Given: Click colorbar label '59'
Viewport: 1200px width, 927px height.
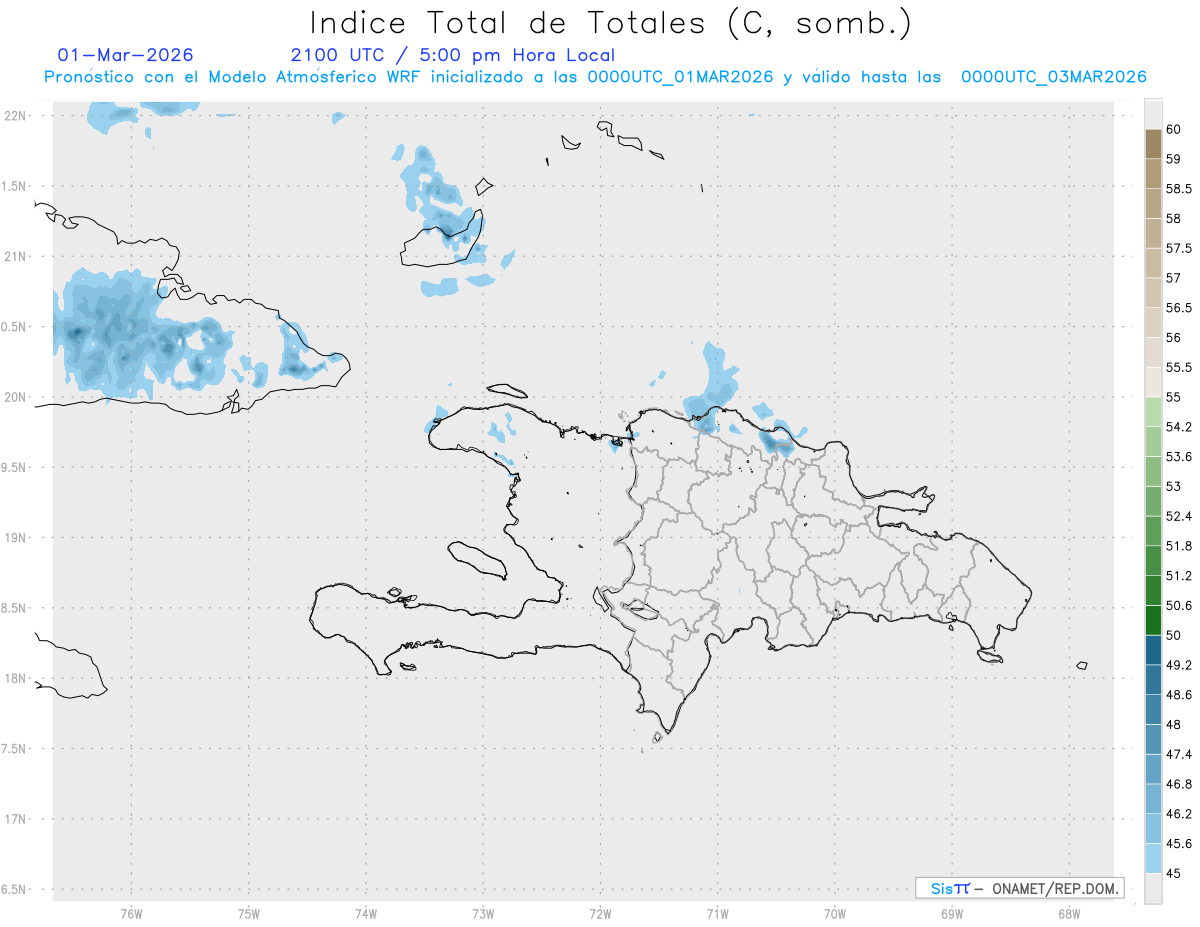Looking at the screenshot, I should [x=1174, y=158].
